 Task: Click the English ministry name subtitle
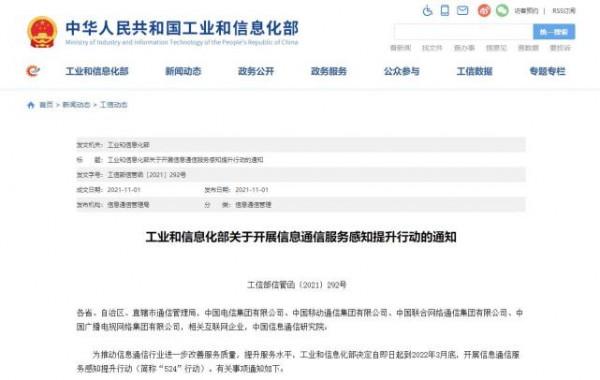coord(182,42)
